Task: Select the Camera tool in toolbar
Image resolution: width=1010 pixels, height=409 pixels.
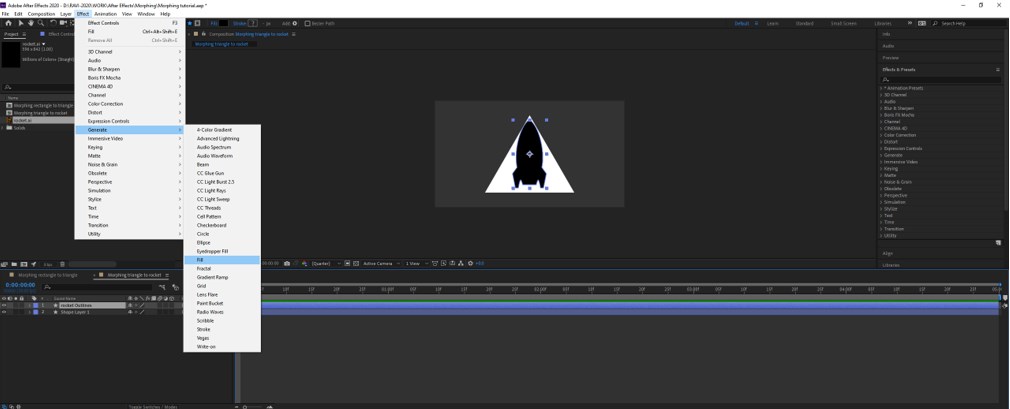Action: 63,23
